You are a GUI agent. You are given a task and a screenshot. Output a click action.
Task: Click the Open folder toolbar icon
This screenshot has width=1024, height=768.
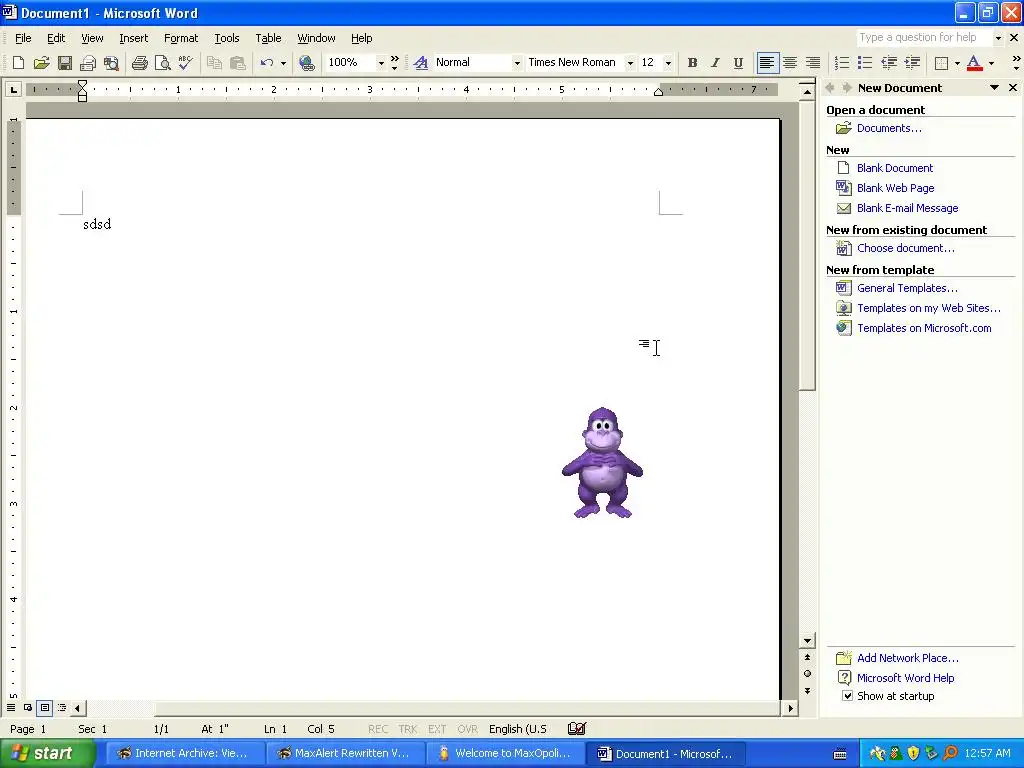[x=41, y=63]
